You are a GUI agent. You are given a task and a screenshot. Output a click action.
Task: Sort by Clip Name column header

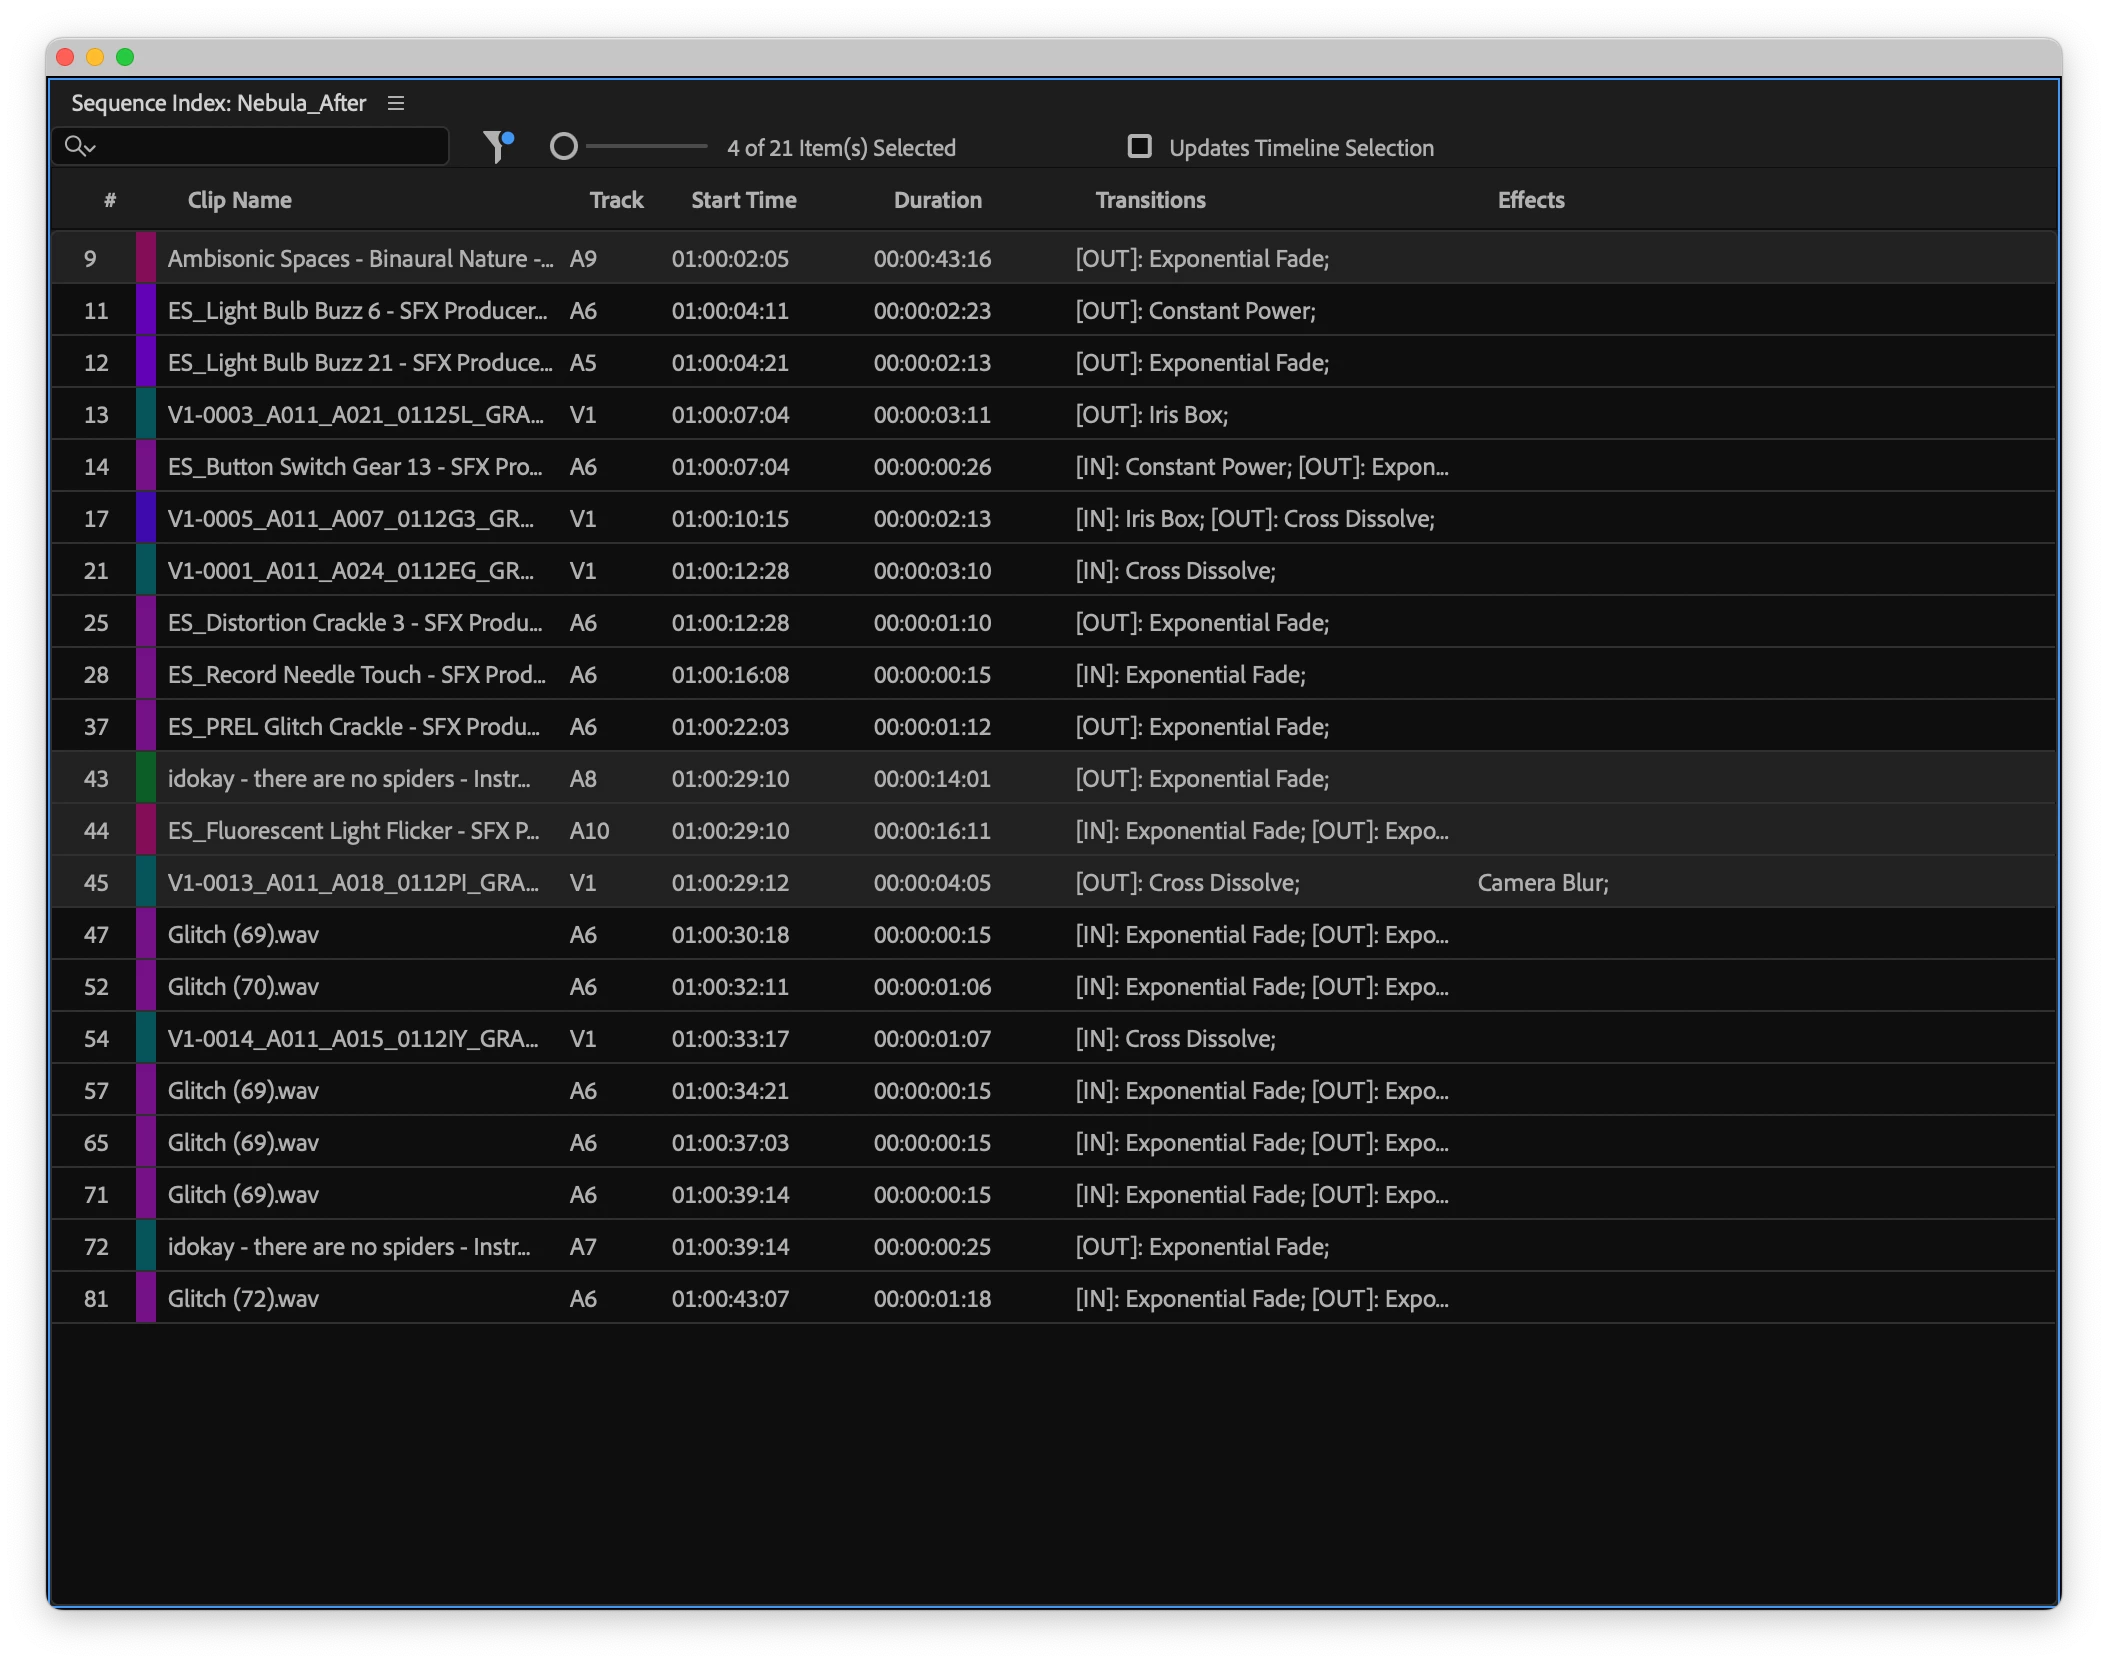click(x=239, y=200)
